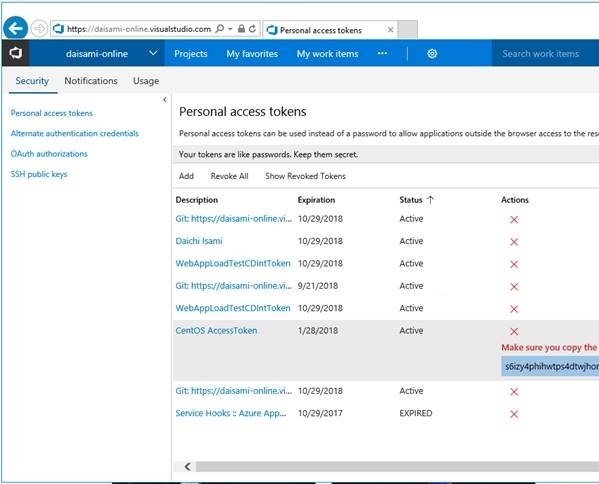Open OAuth authorizations page

pos(49,154)
